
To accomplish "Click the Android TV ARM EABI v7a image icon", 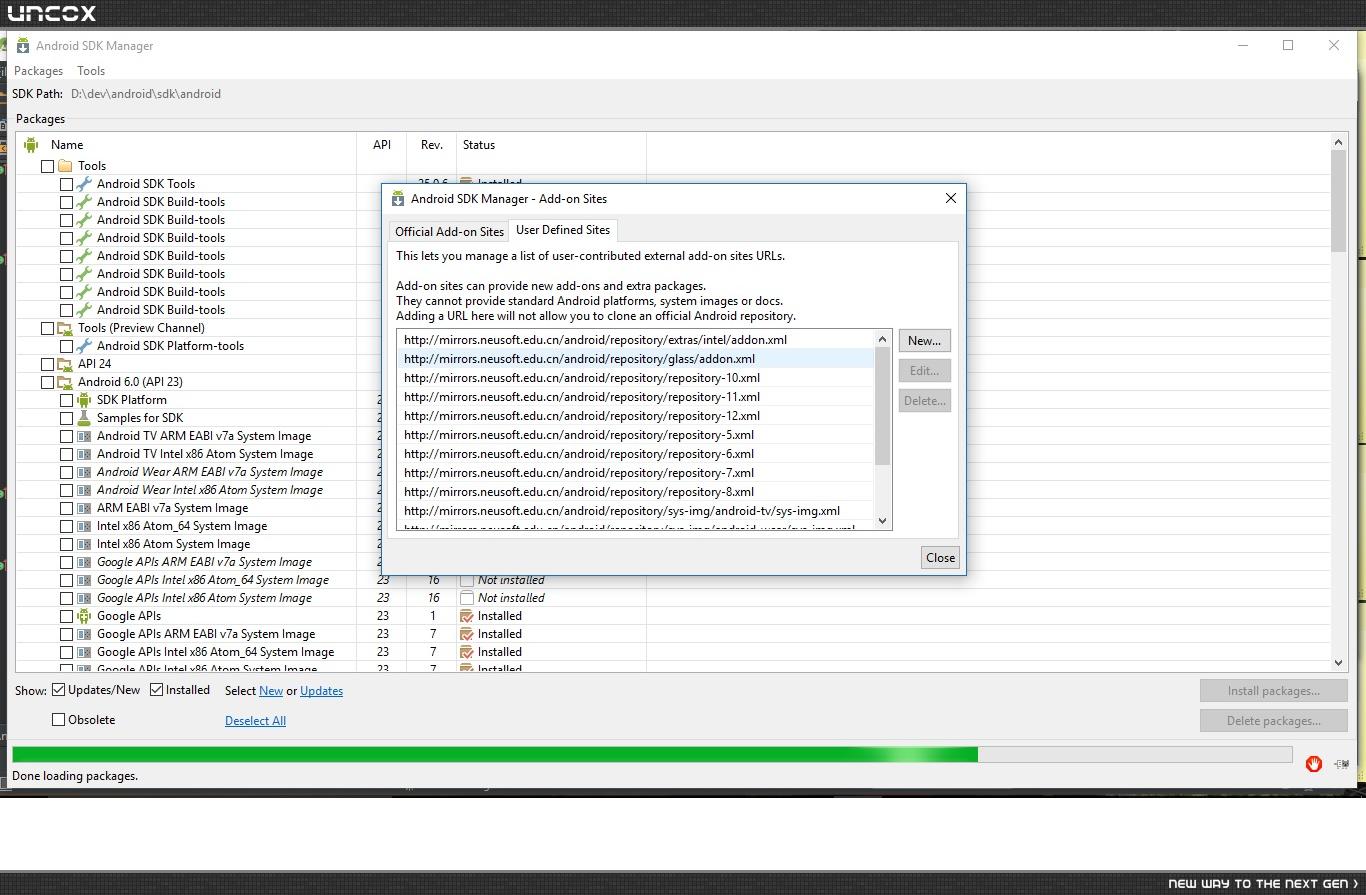I will tap(84, 436).
